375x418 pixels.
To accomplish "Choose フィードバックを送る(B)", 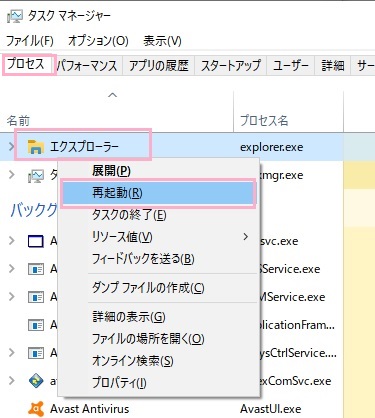I will 158,259.
